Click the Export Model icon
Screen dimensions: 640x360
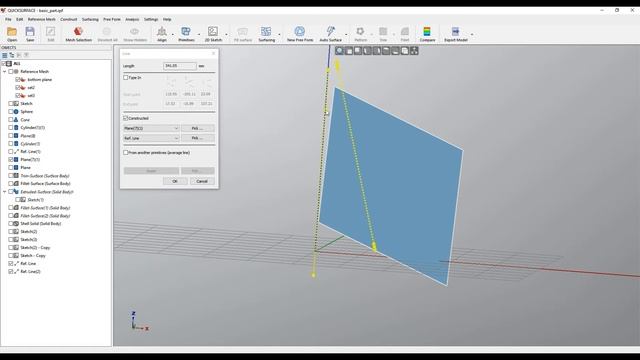pos(456,34)
